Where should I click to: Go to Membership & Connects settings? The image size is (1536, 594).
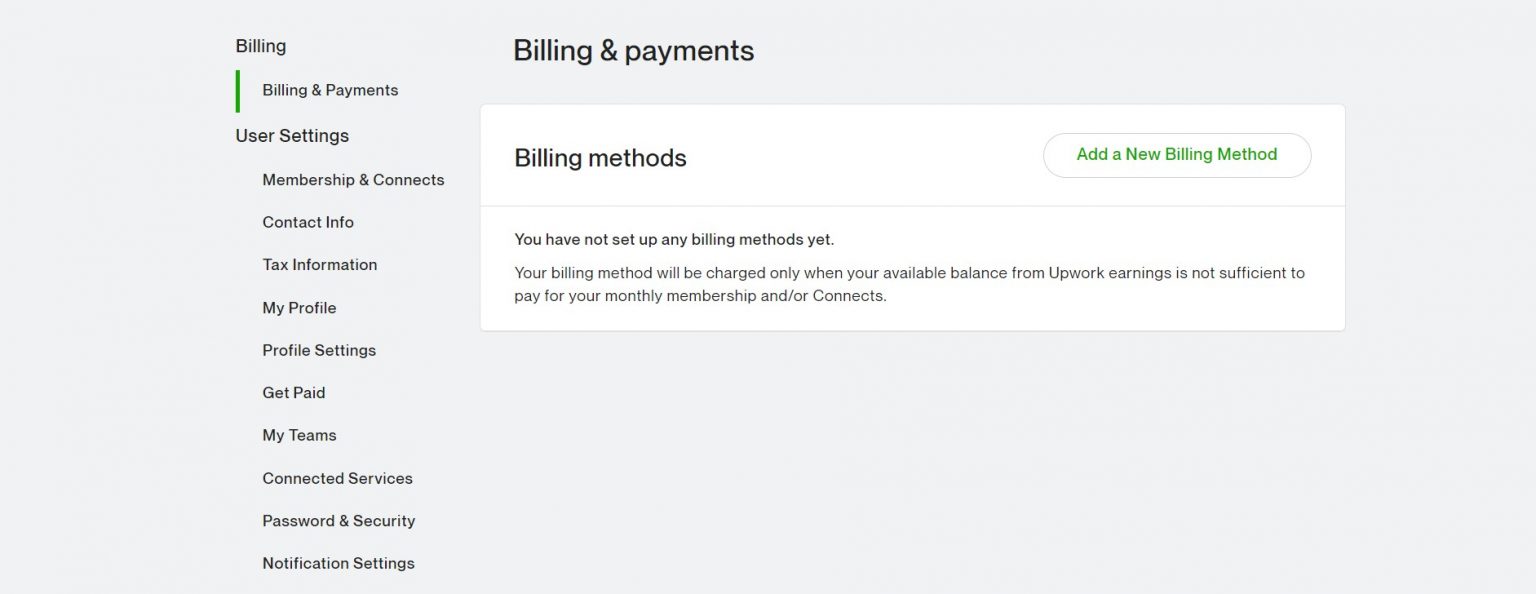(x=353, y=180)
